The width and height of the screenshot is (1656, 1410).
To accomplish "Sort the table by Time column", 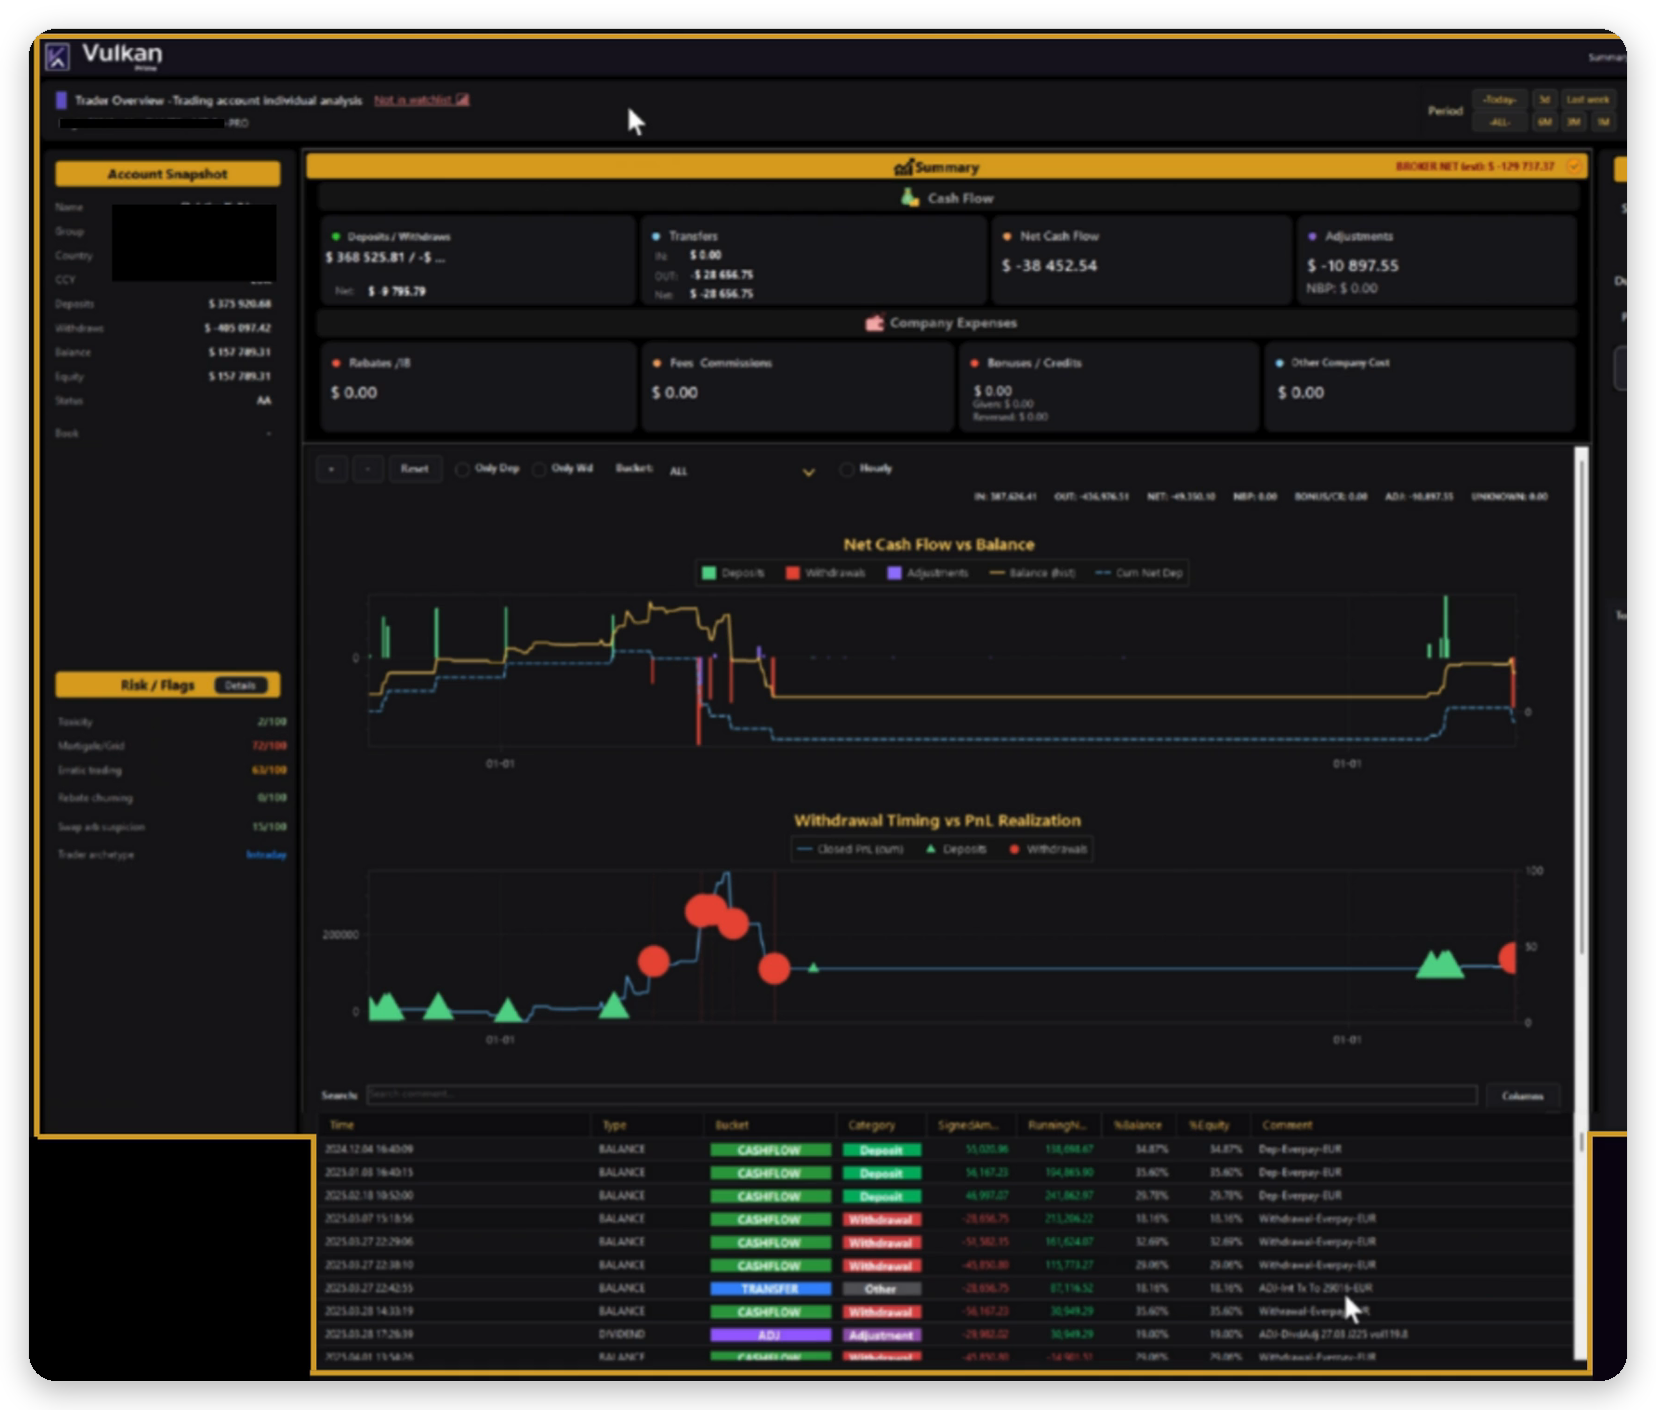I will (342, 1125).
